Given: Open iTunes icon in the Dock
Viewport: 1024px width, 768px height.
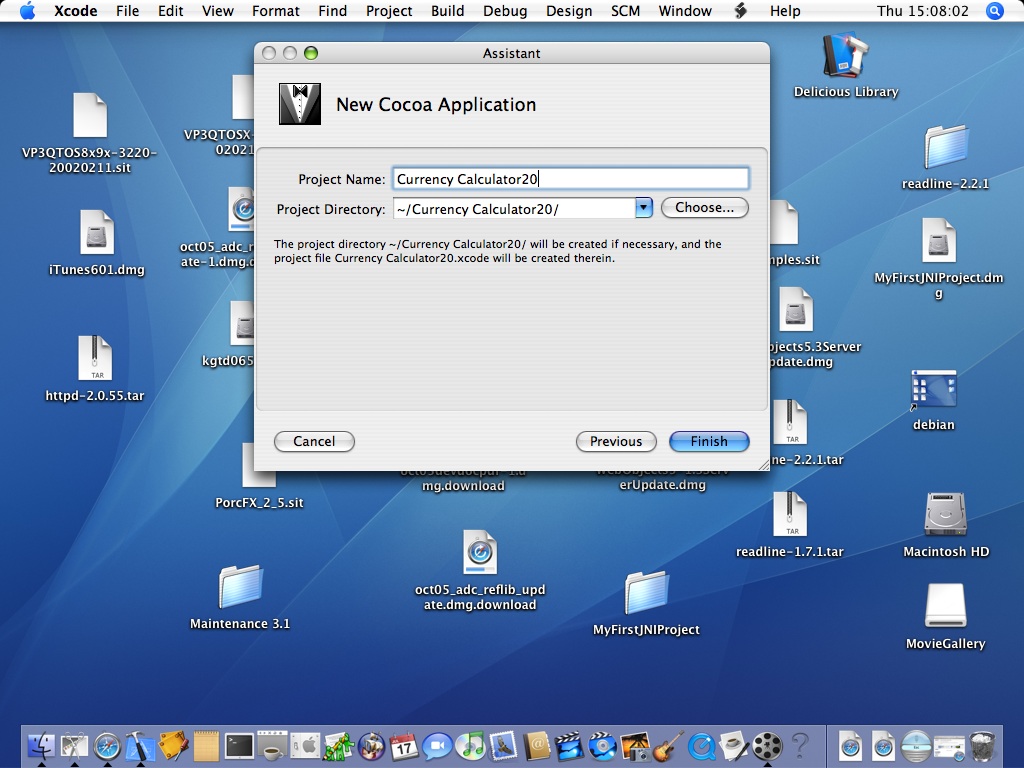Looking at the screenshot, I should pos(470,746).
